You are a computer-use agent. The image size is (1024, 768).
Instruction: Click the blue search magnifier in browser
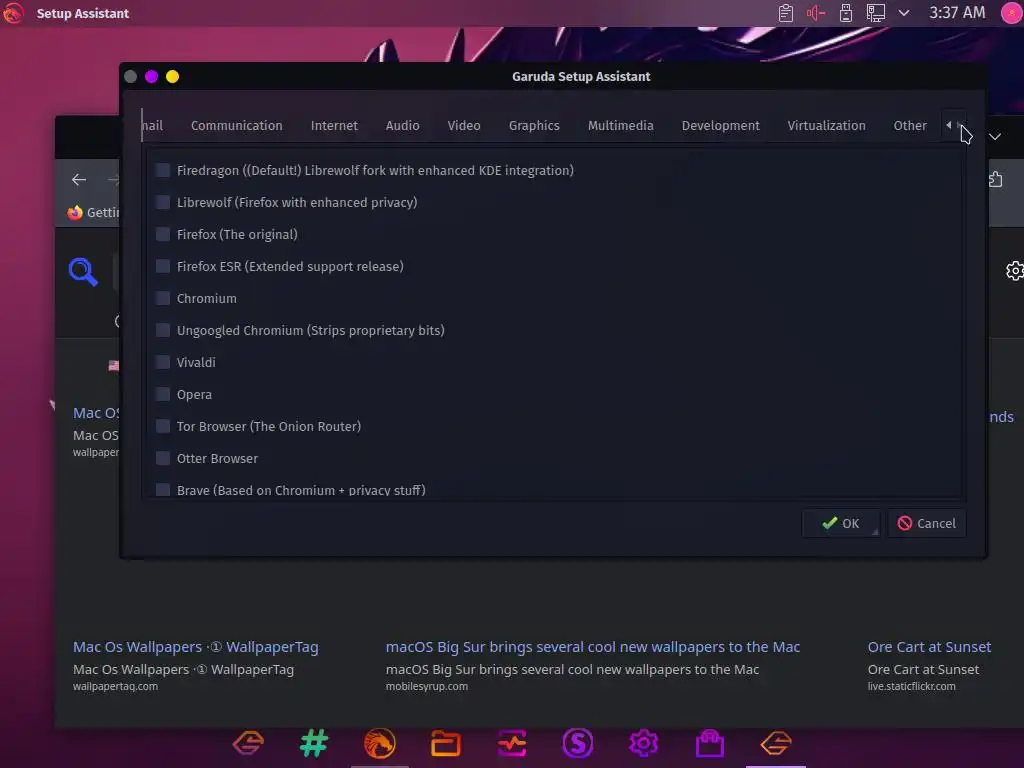pyautogui.click(x=83, y=272)
